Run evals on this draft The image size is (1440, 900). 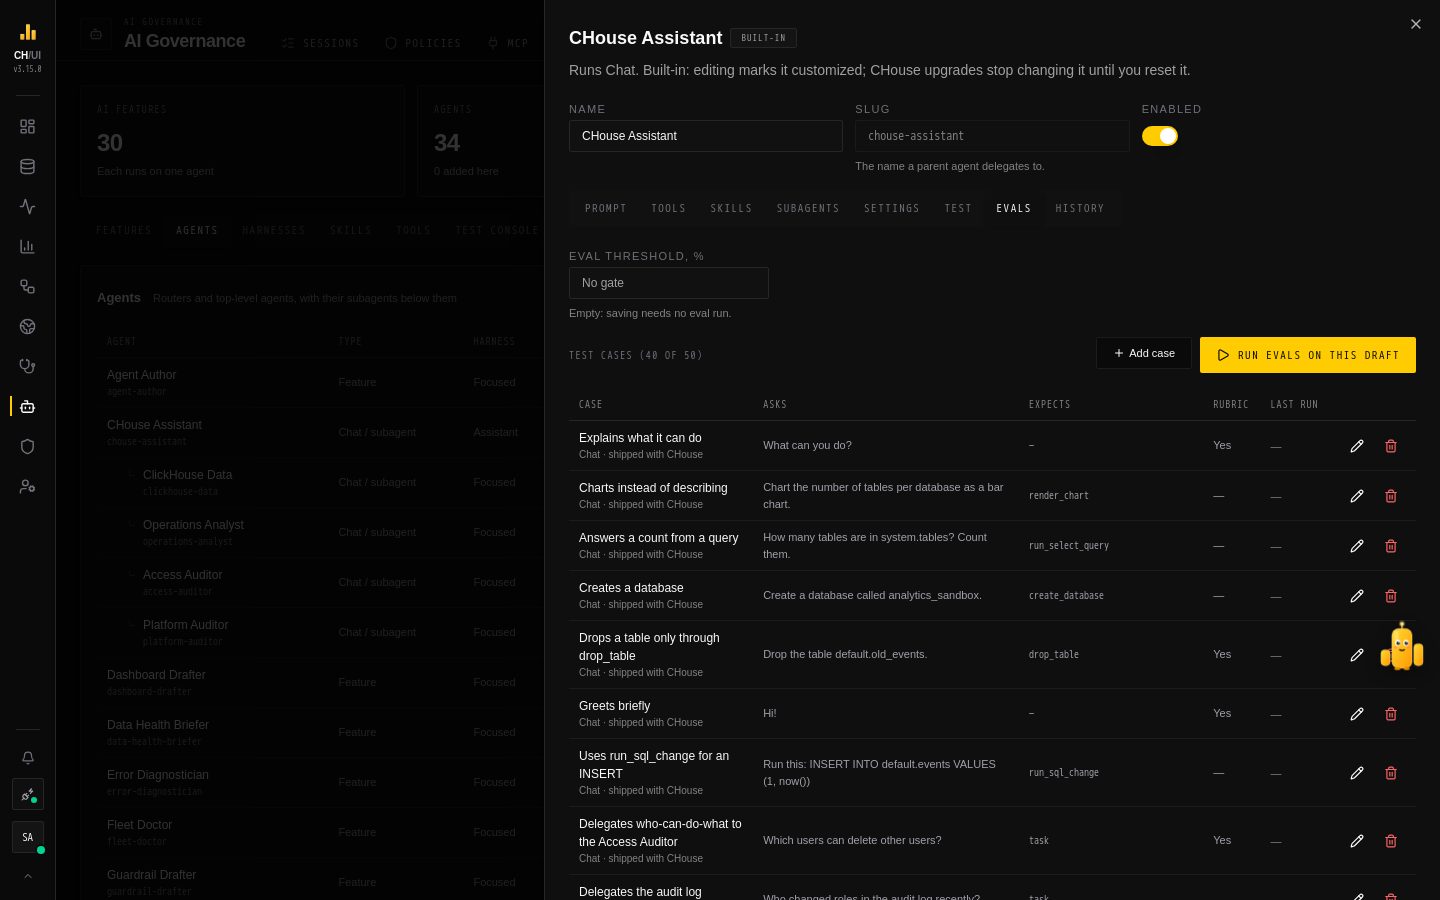pyautogui.click(x=1308, y=355)
